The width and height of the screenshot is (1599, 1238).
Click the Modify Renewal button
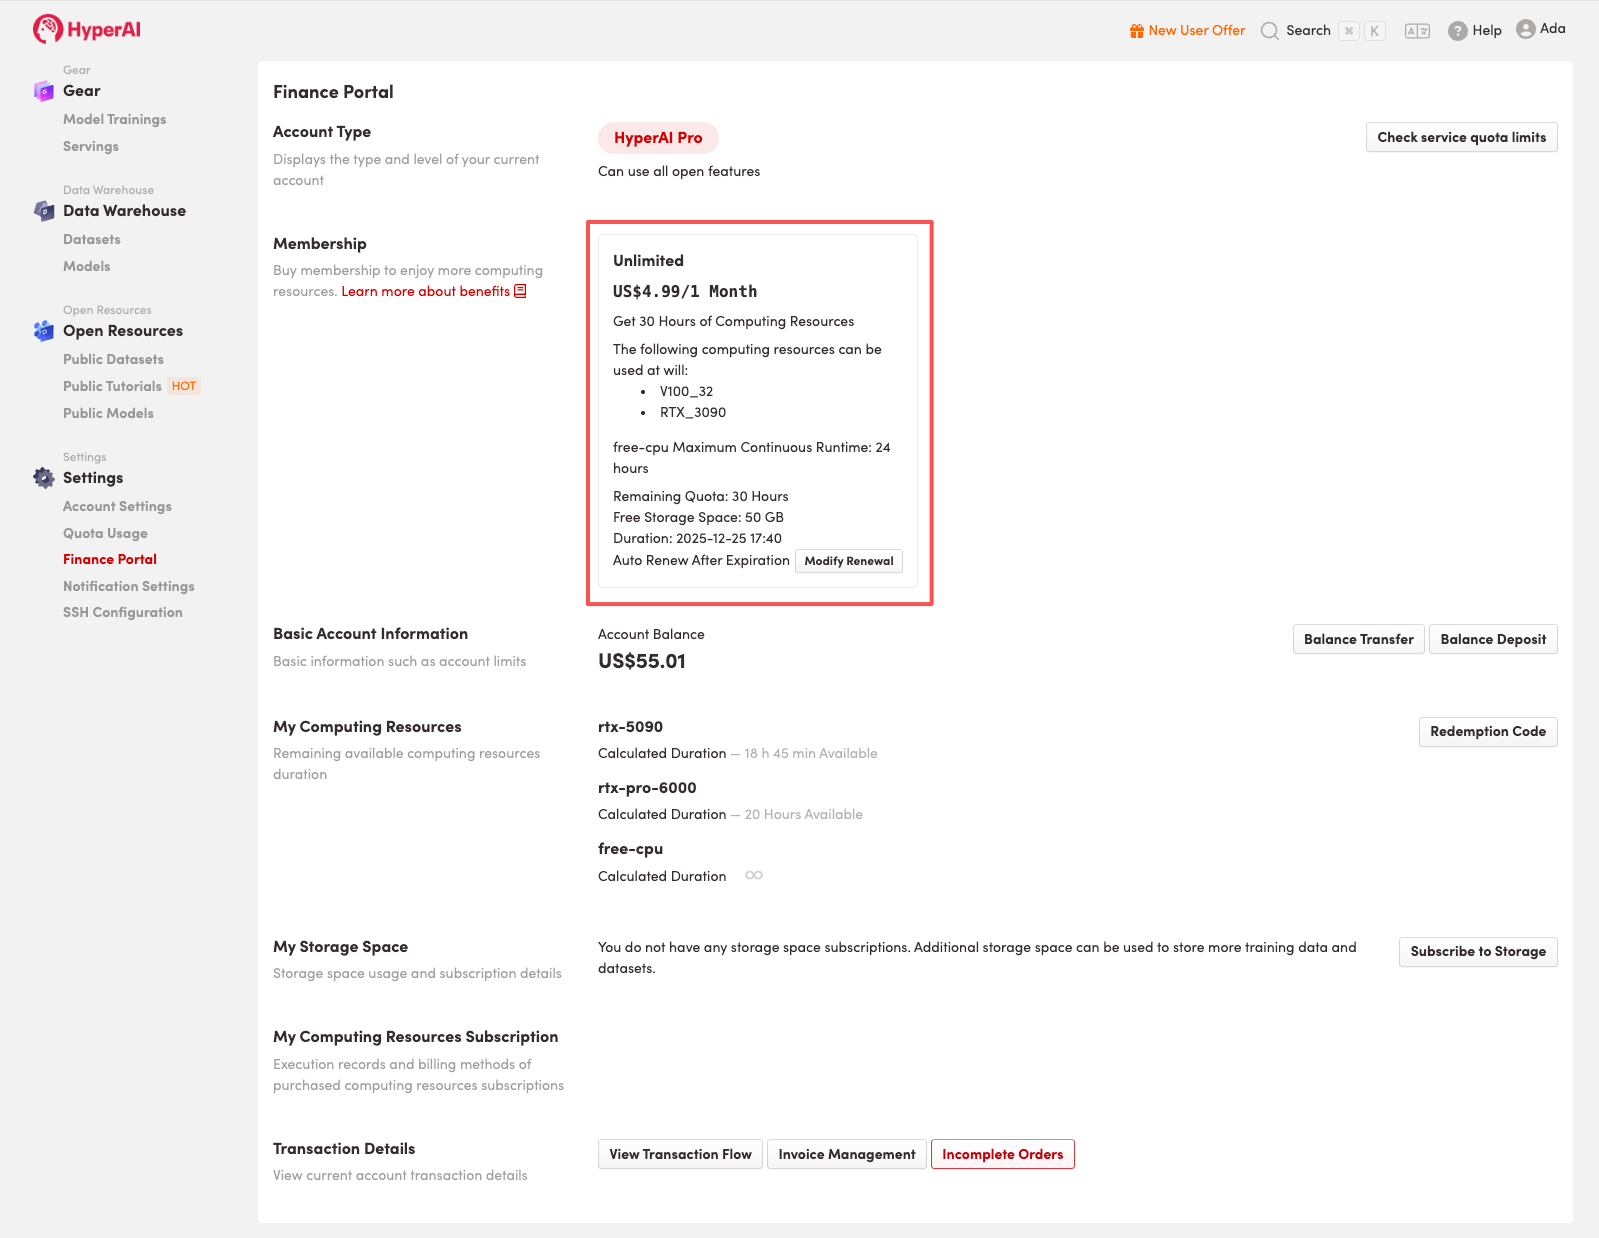tap(848, 561)
